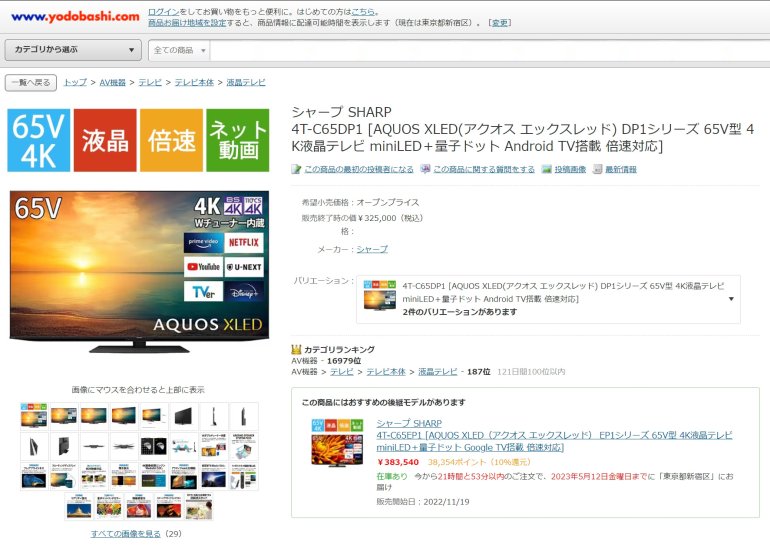Click the ネット動画 green badge

(x=238, y=140)
